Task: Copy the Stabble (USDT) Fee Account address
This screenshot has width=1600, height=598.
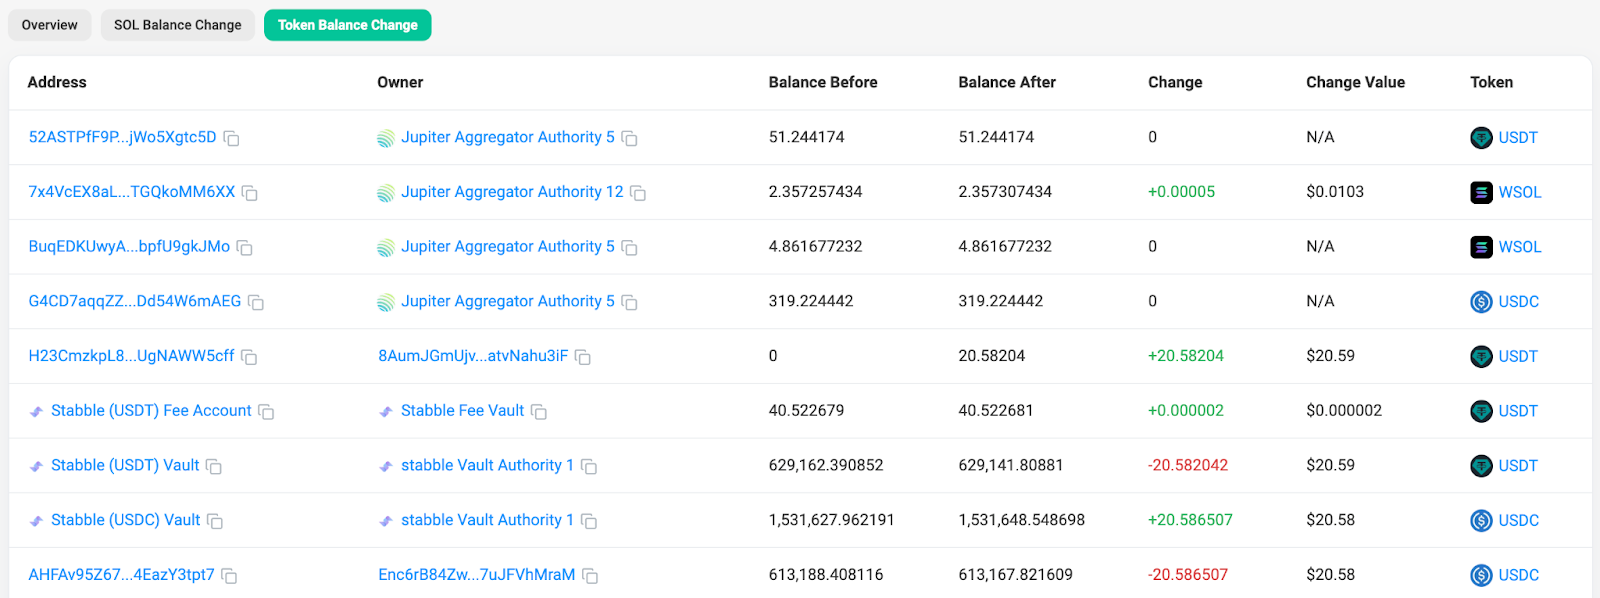Action: pyautogui.click(x=266, y=412)
